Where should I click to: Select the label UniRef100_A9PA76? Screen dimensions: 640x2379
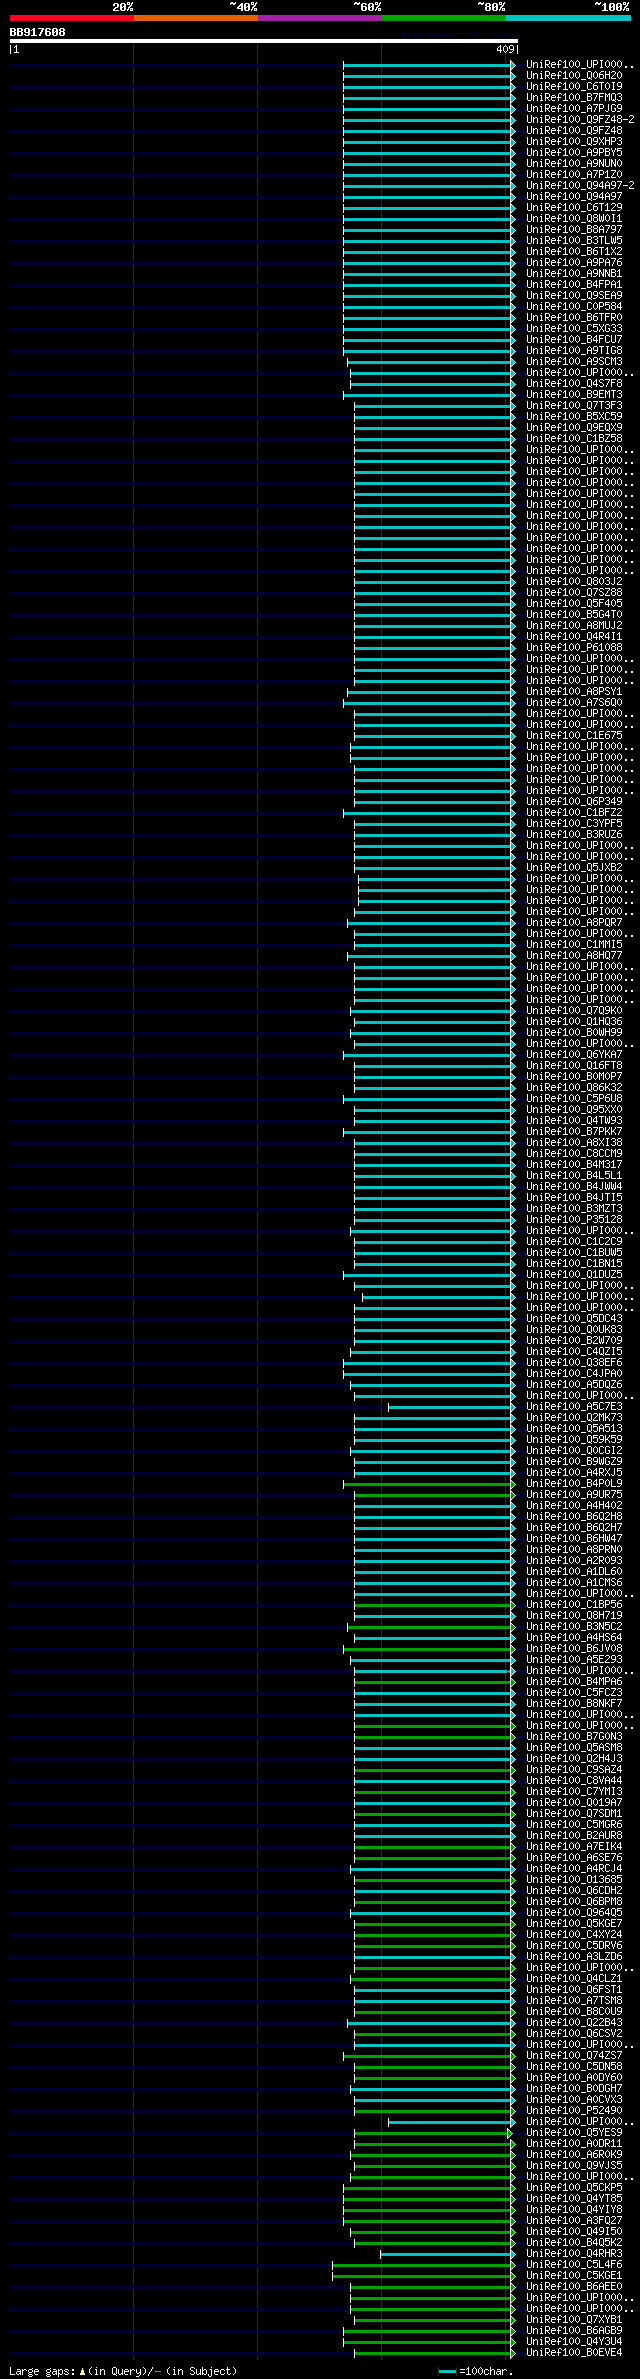tap(574, 262)
